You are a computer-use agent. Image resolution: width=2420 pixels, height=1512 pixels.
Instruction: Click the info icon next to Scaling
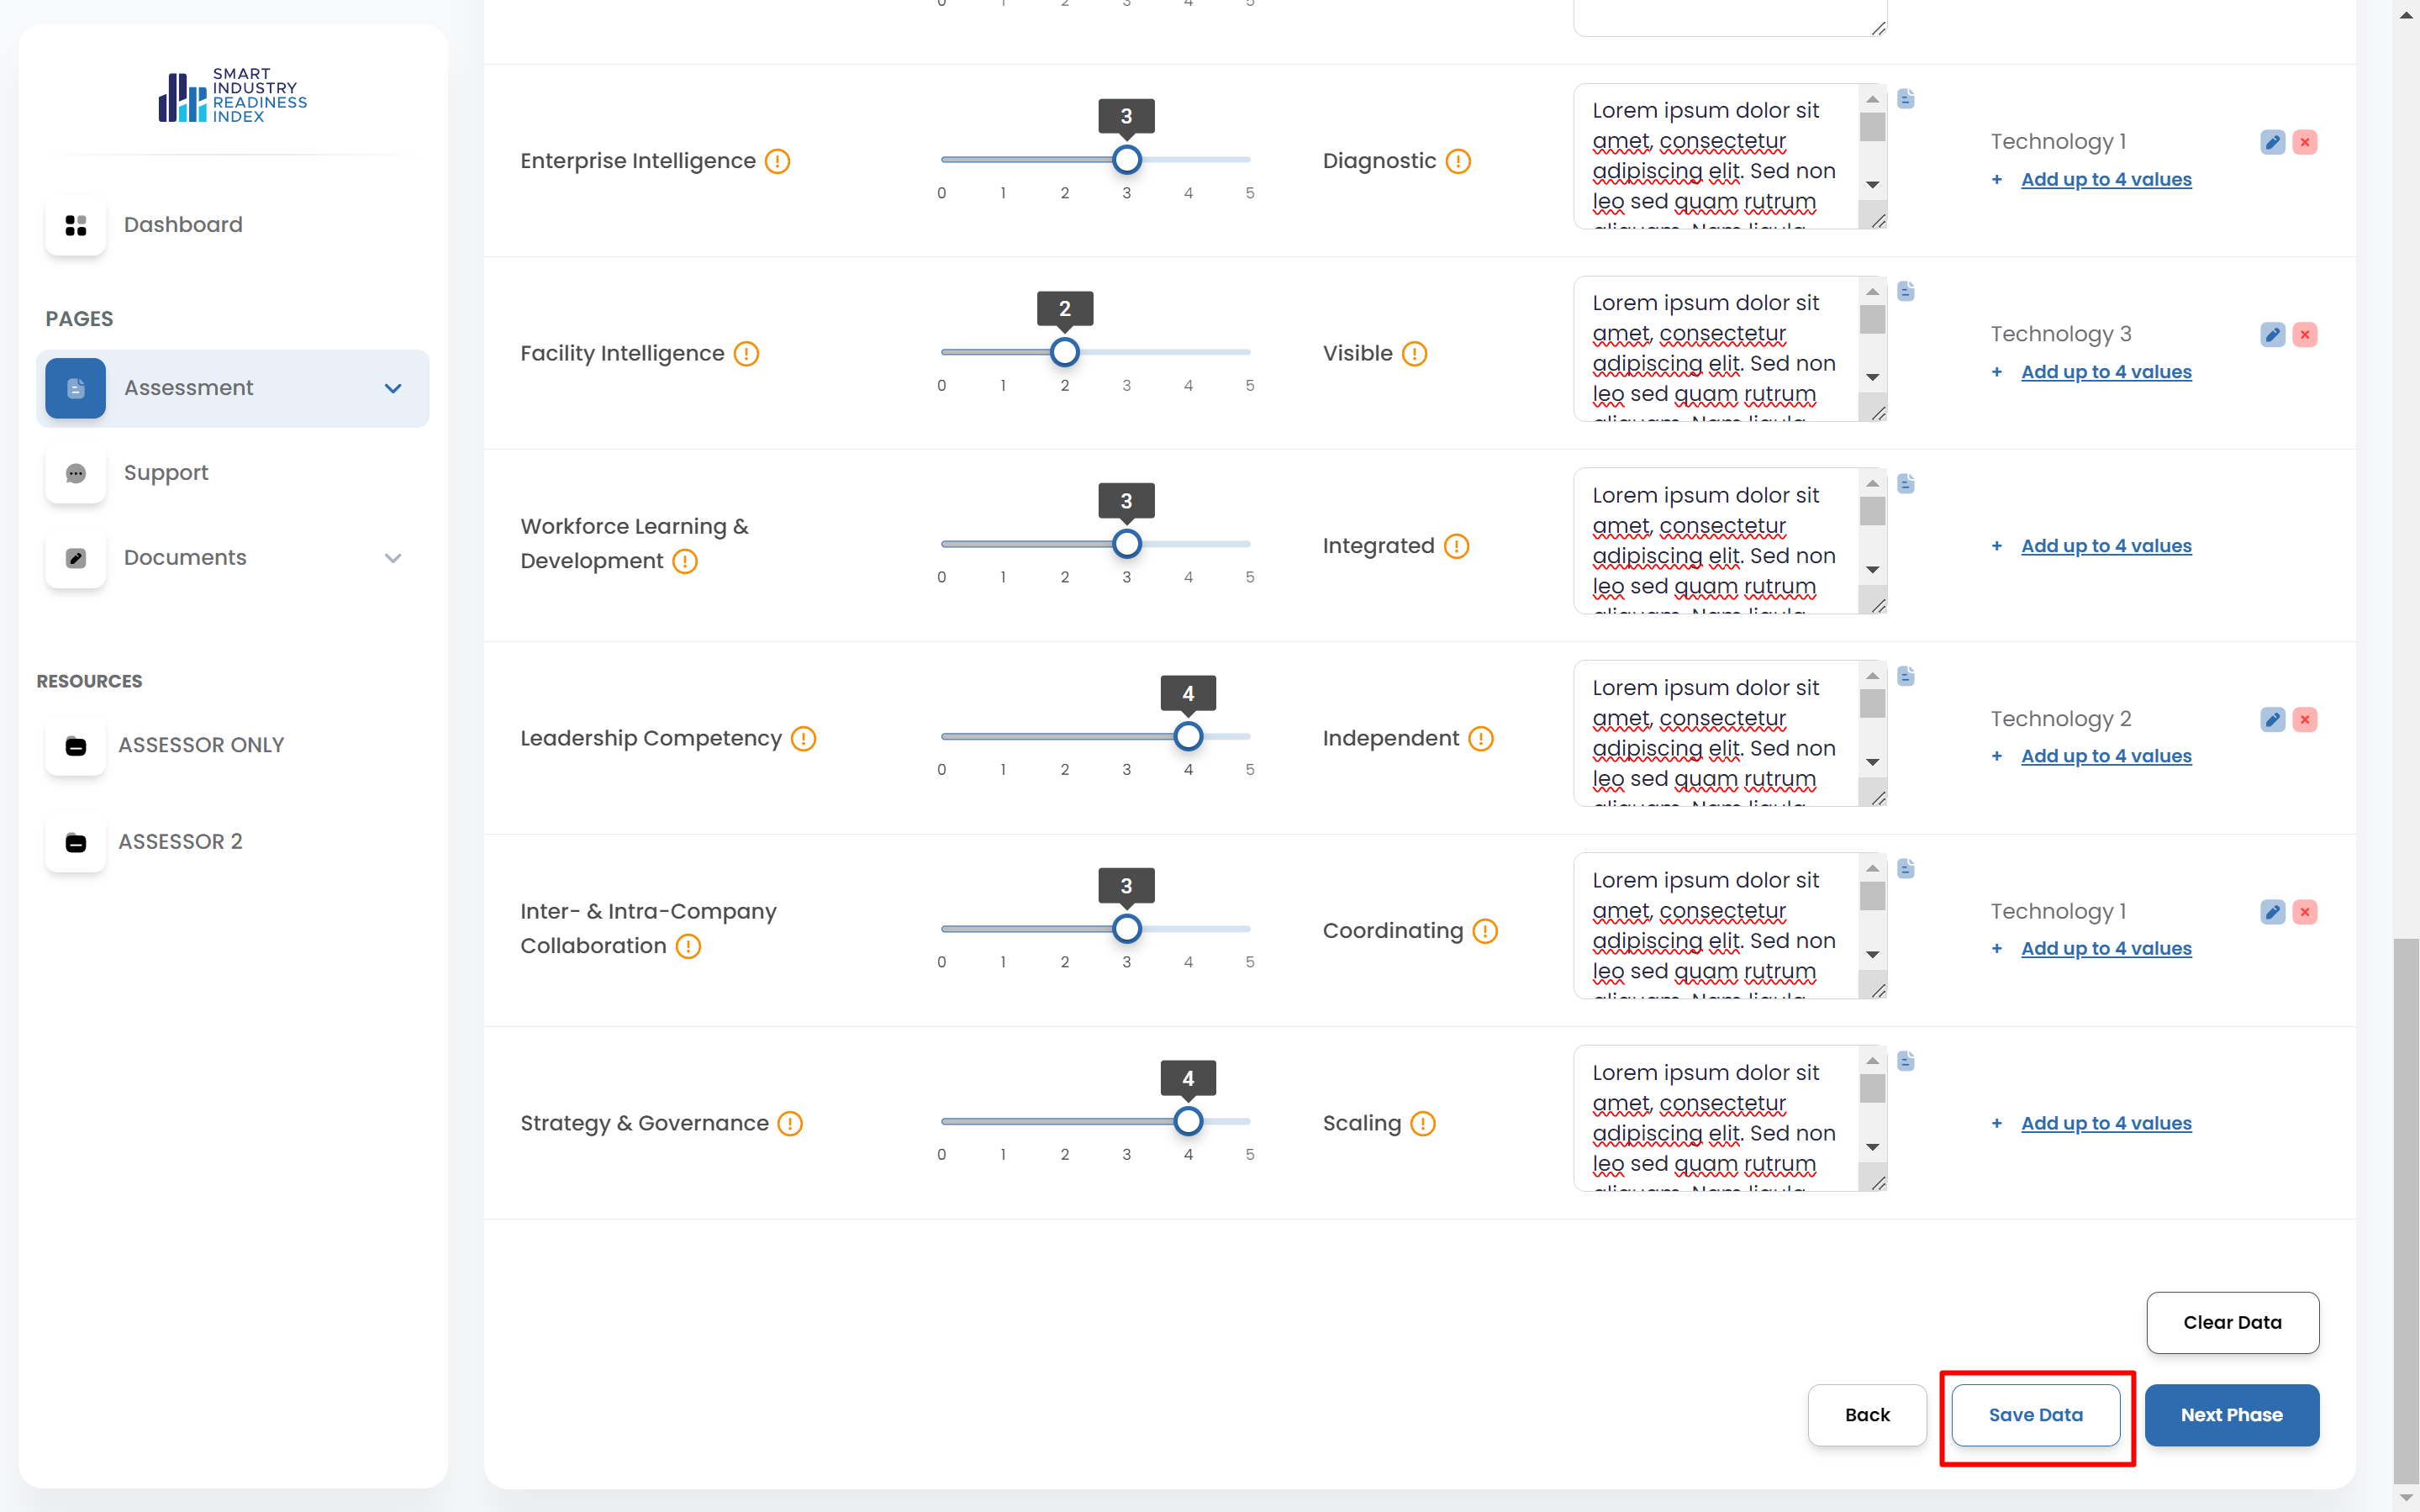[1422, 1124]
